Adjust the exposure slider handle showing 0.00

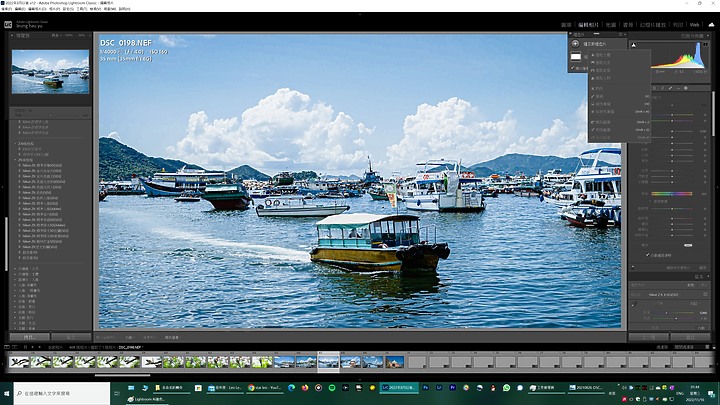click(672, 131)
